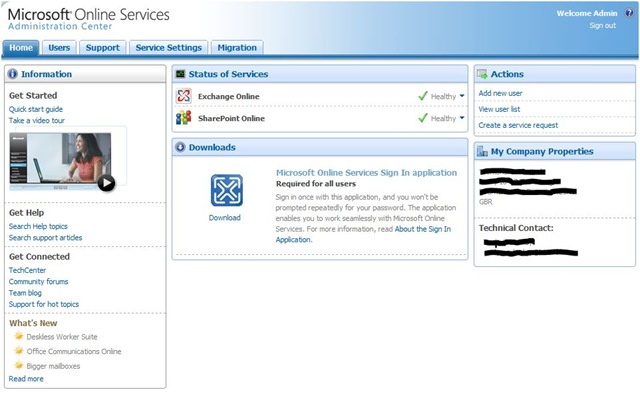This screenshot has width=640, height=398.
Task: Select the Migration tab
Action: (x=237, y=48)
